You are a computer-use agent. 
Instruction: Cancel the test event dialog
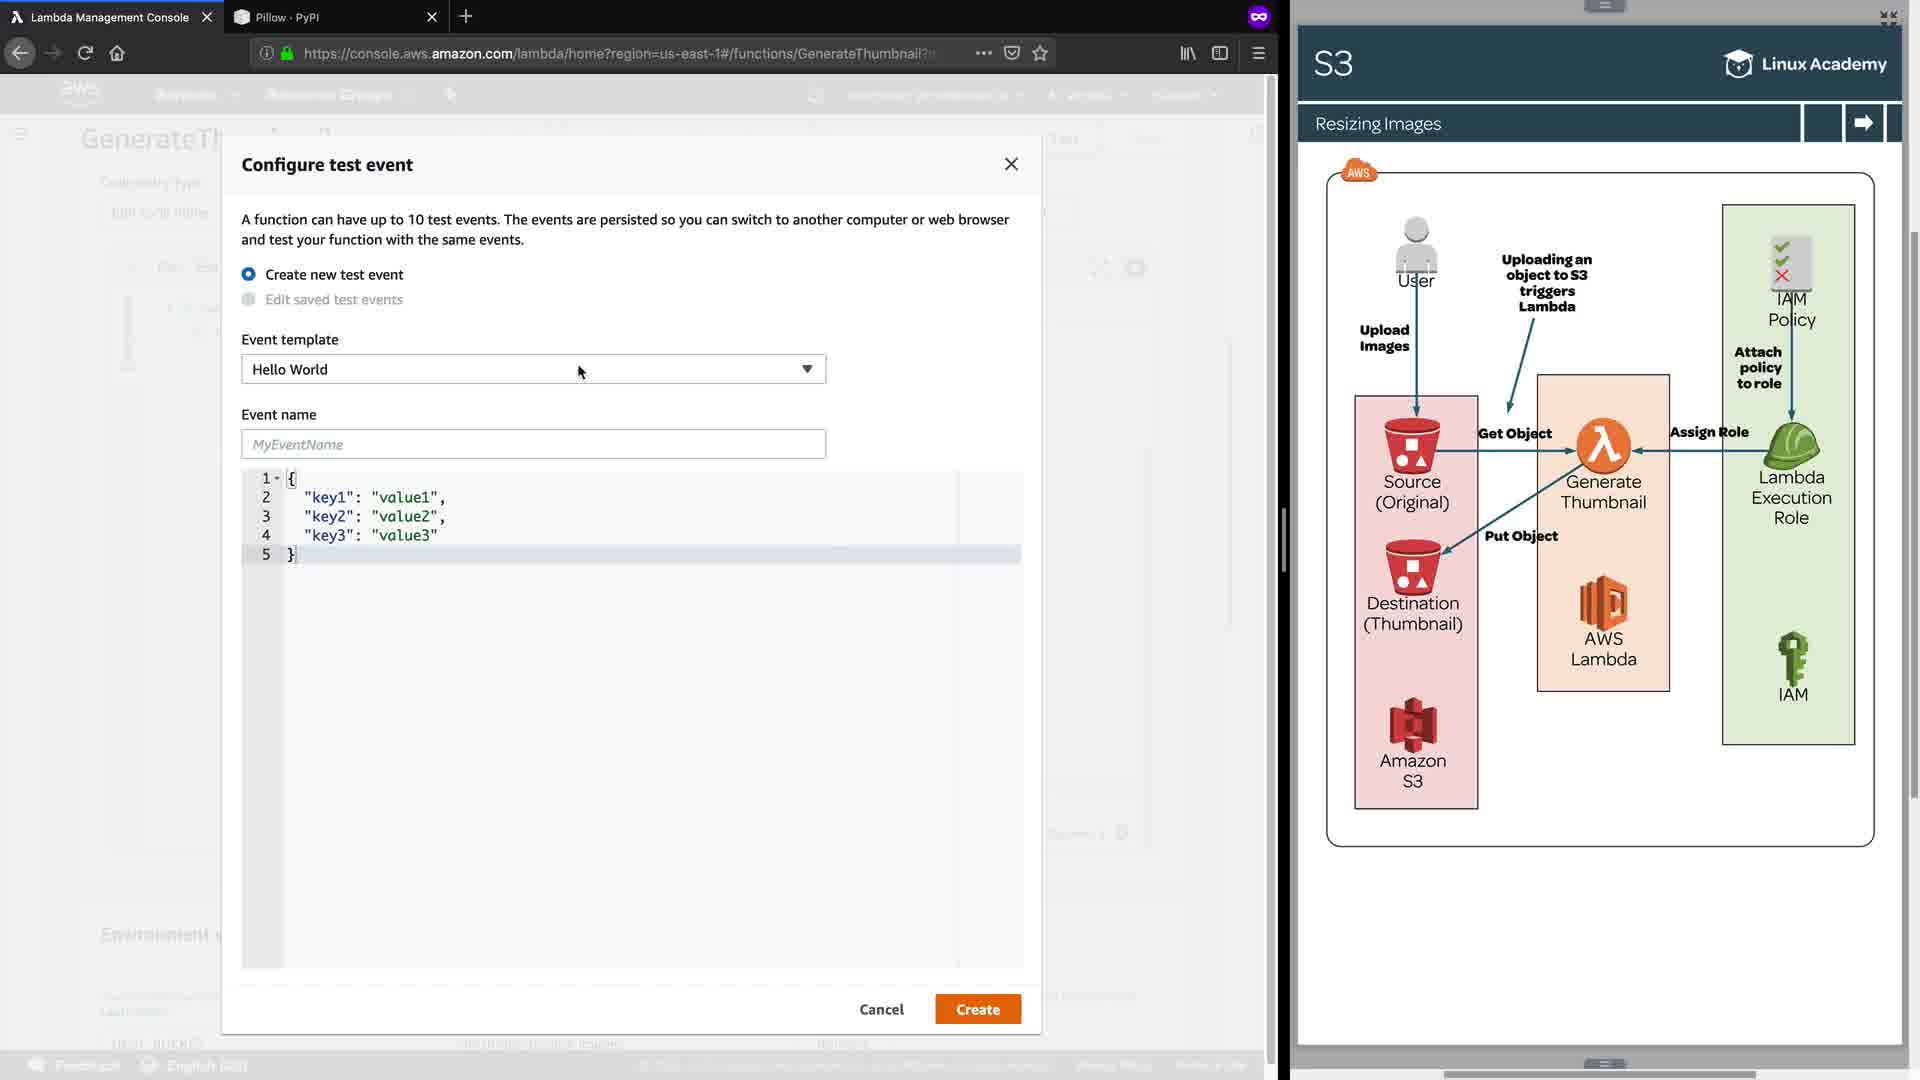click(881, 1009)
